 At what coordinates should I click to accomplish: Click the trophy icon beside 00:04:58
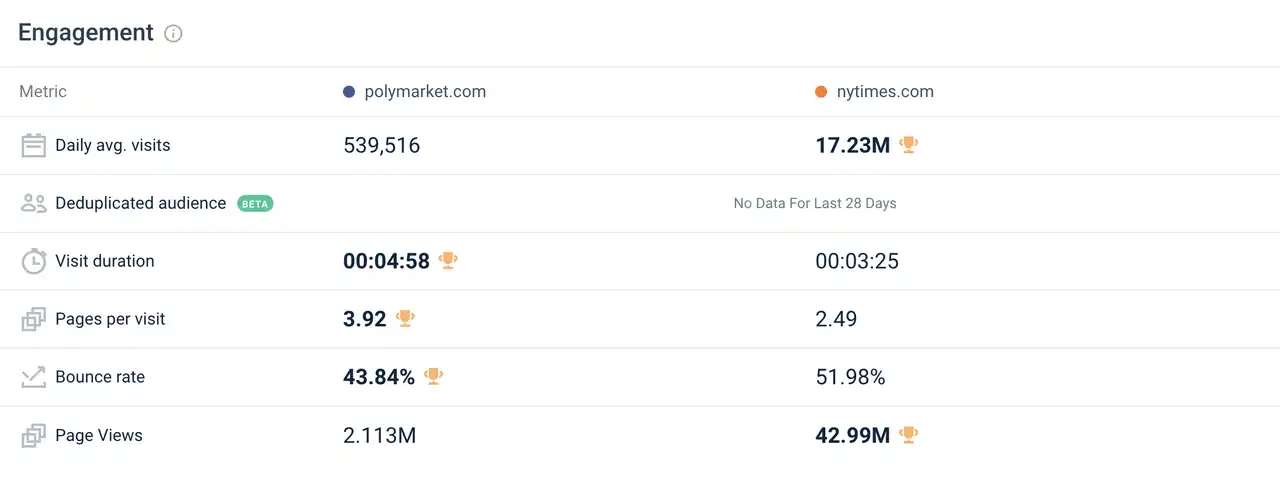[x=448, y=261]
